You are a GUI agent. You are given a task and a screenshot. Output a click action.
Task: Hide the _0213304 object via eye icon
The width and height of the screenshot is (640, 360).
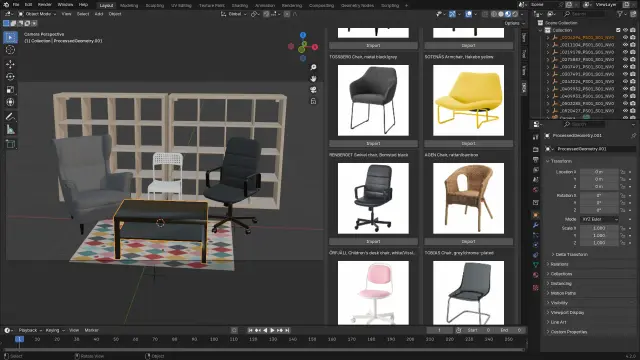click(625, 45)
